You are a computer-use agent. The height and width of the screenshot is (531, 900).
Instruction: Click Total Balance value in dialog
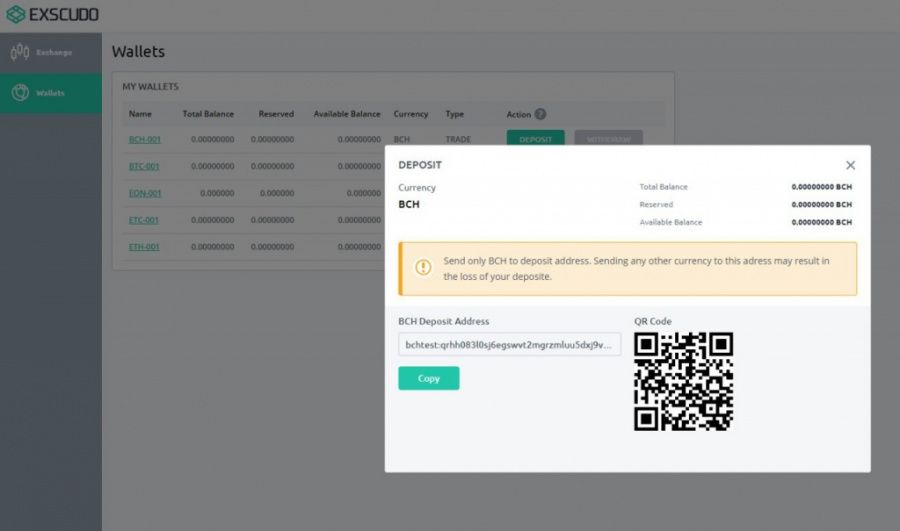click(x=821, y=187)
